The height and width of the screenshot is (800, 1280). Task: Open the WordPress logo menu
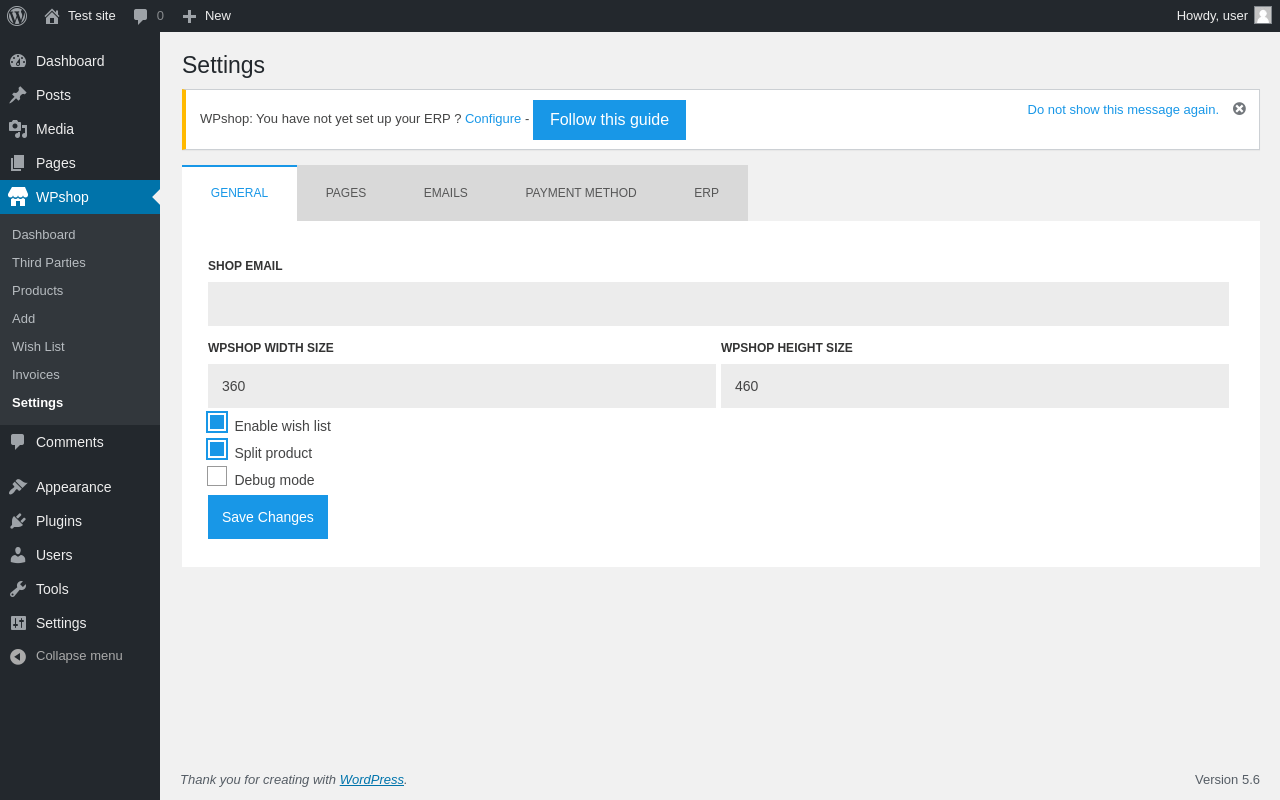(17, 16)
